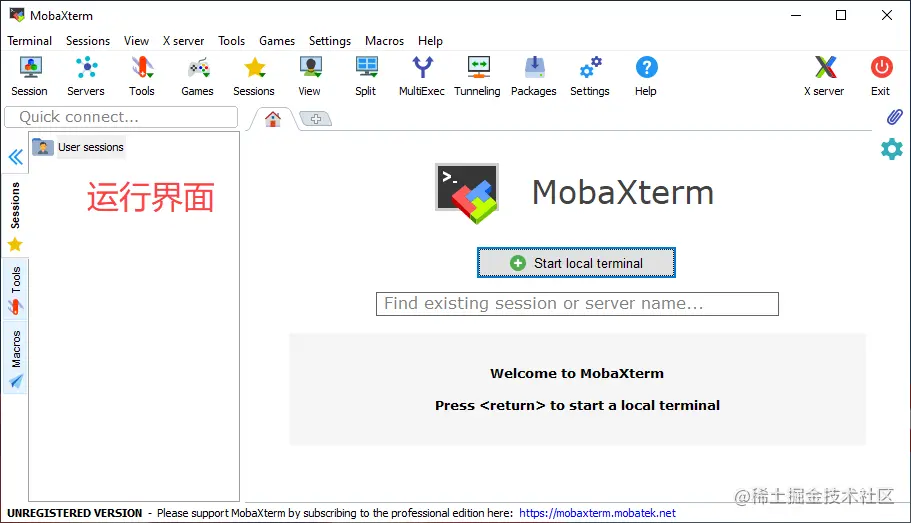
Task: Minimize the MobaXterm window
Action: (x=796, y=15)
